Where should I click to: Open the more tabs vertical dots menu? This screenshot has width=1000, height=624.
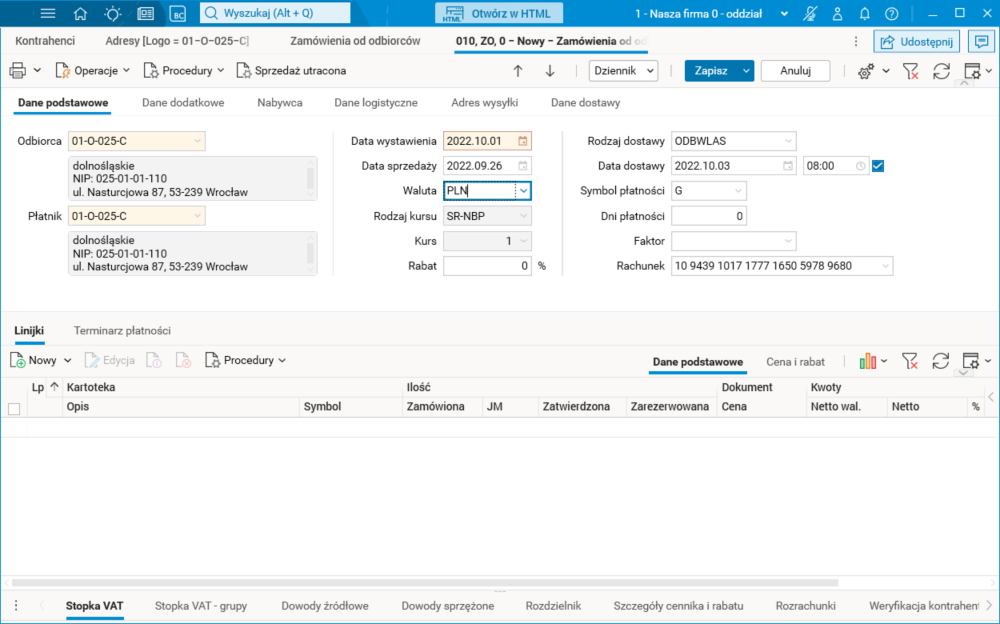click(856, 41)
